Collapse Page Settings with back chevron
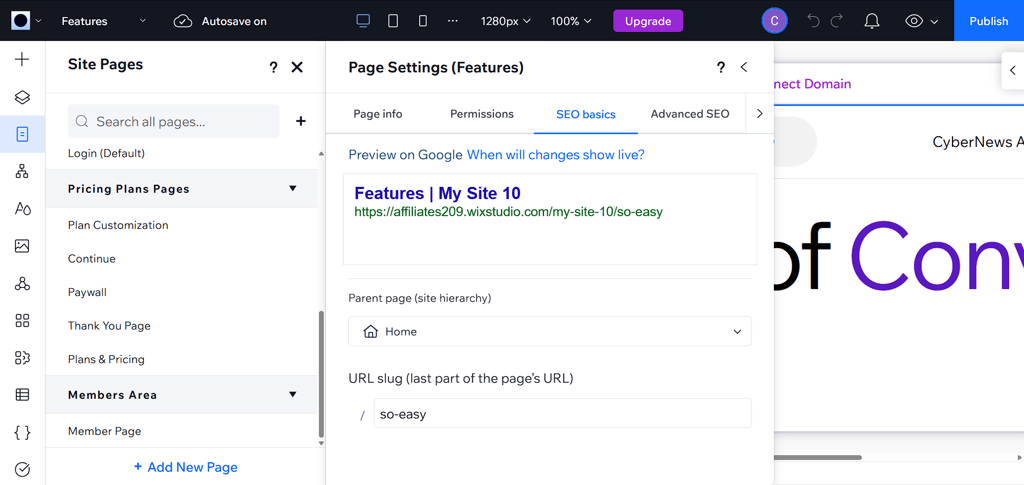 tap(743, 67)
